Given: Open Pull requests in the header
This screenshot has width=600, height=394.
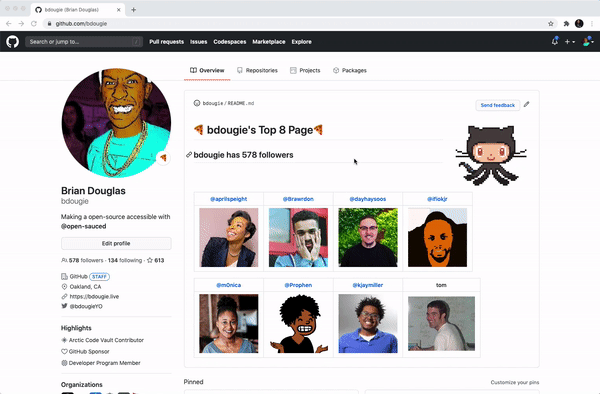Looking at the screenshot, I should tap(166, 42).
